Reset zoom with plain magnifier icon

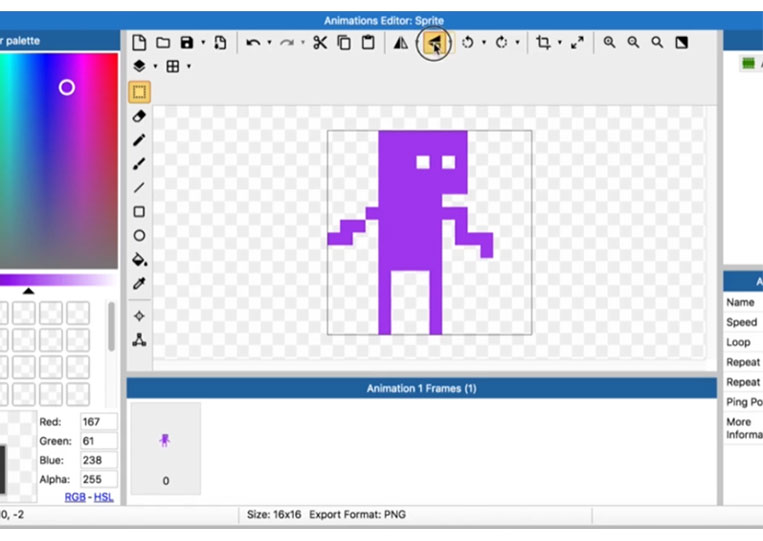tap(657, 42)
